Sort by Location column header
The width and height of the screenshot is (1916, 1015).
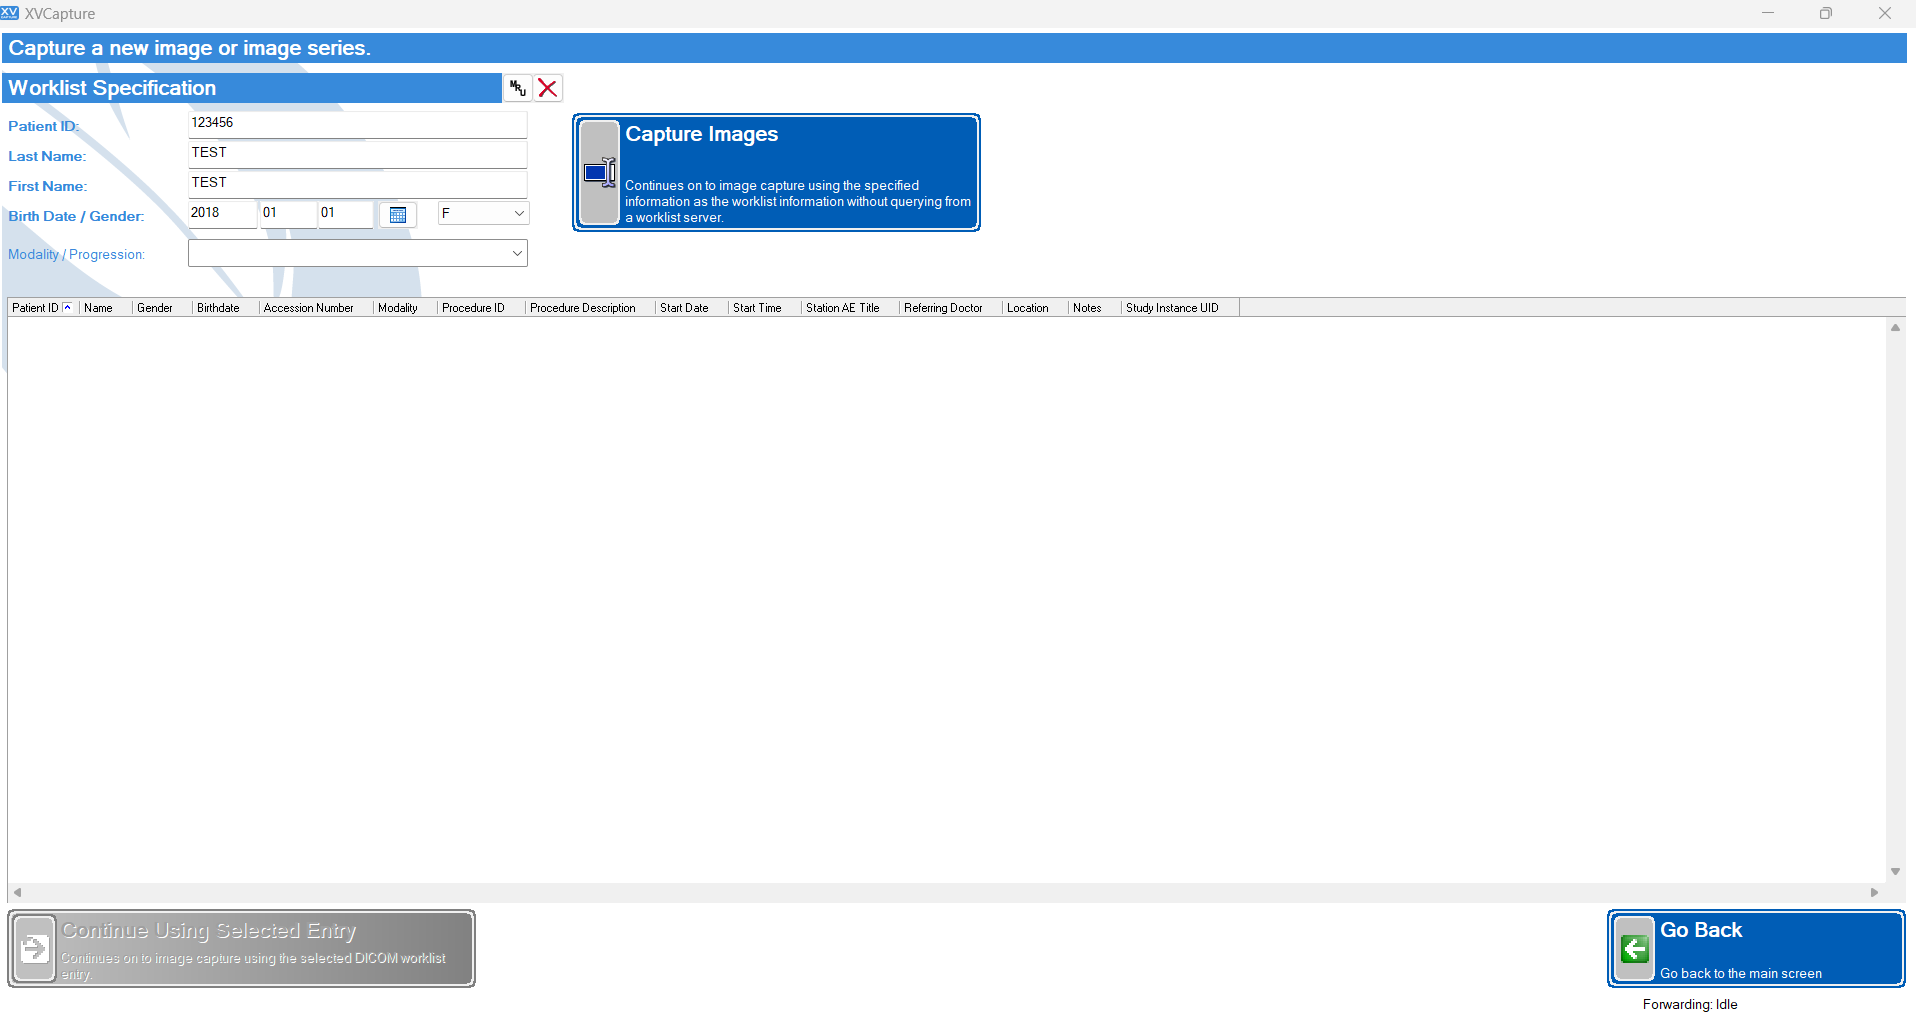tap(1035, 308)
